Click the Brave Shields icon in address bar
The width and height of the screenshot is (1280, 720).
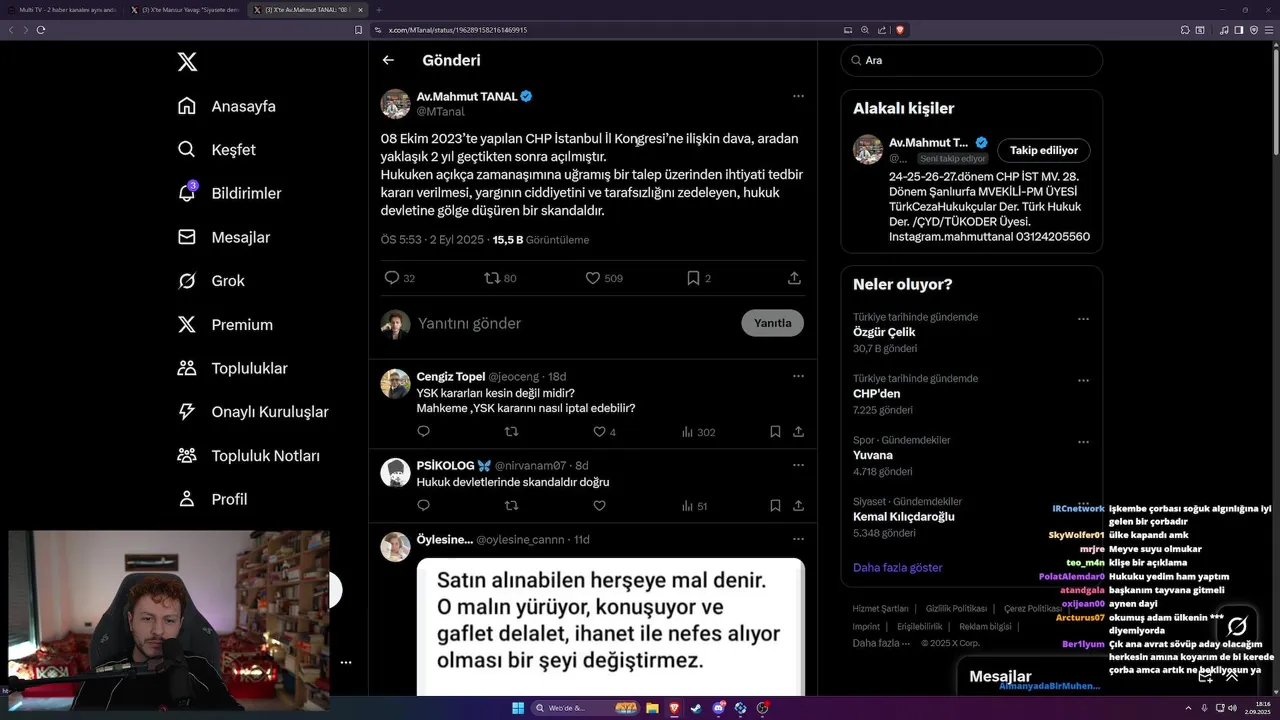pos(900,30)
